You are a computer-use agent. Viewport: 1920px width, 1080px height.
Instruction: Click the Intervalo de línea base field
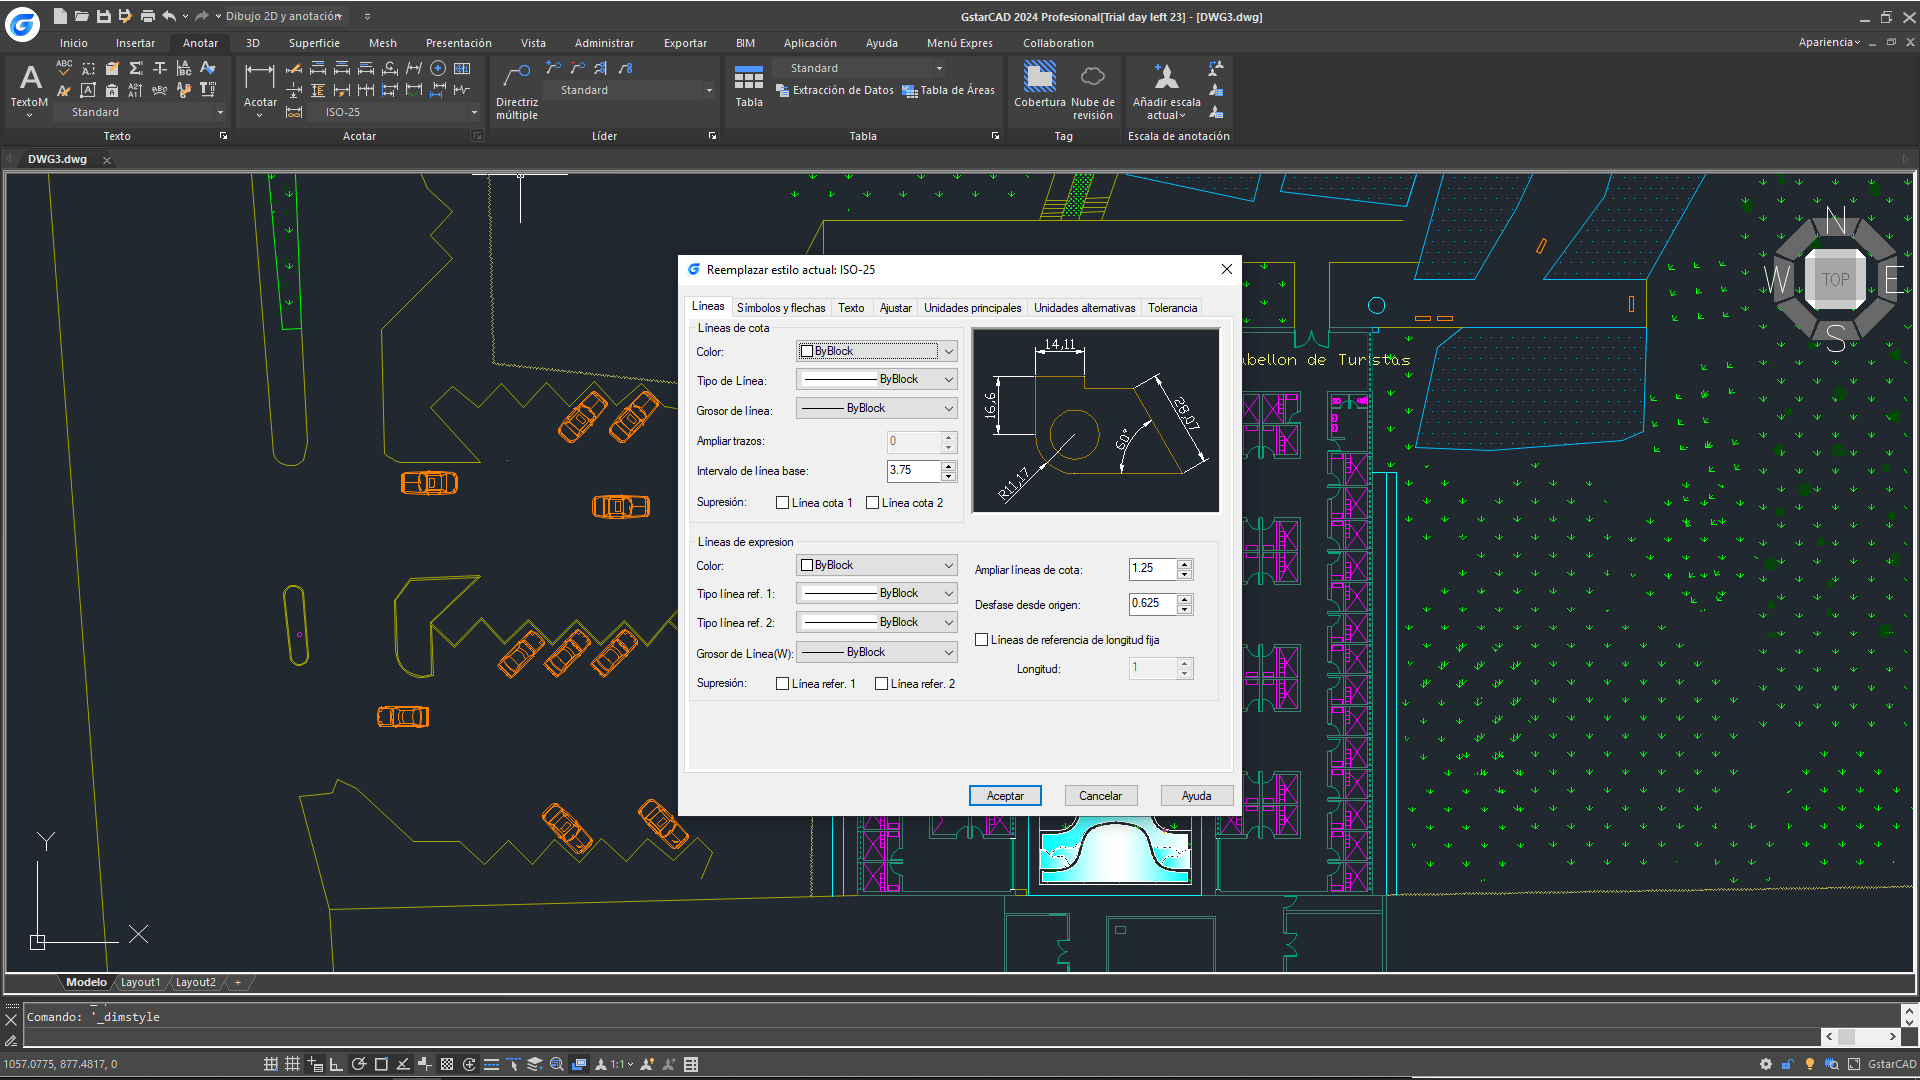[x=912, y=470]
